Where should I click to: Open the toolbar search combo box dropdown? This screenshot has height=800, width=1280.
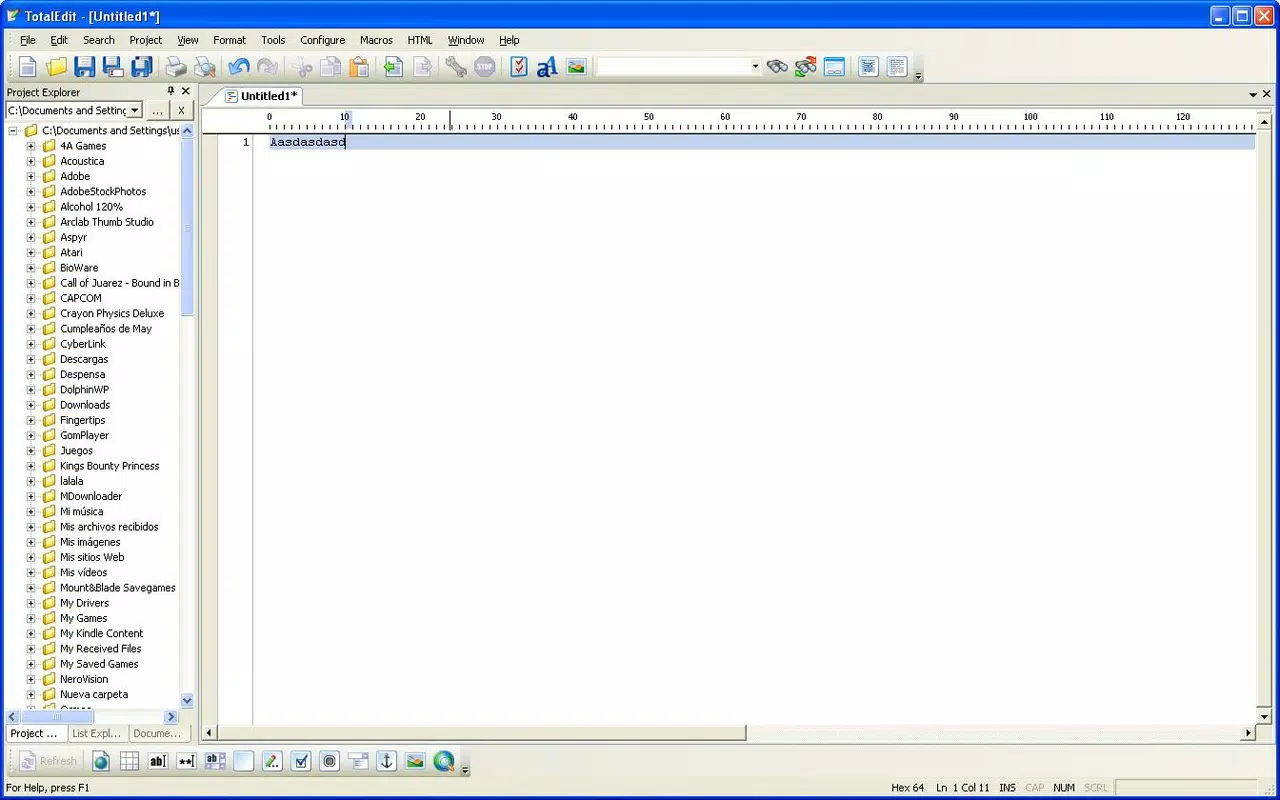pyautogui.click(x=756, y=67)
